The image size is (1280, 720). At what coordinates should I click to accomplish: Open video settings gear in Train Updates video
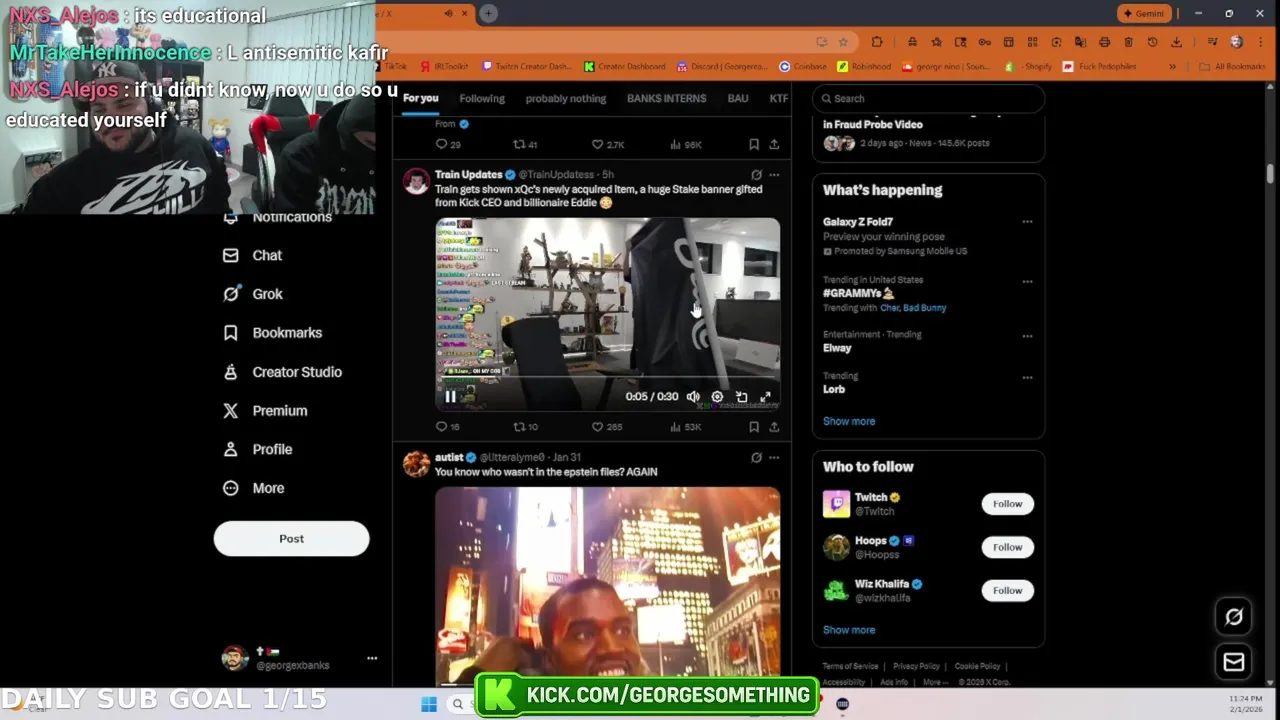(717, 397)
